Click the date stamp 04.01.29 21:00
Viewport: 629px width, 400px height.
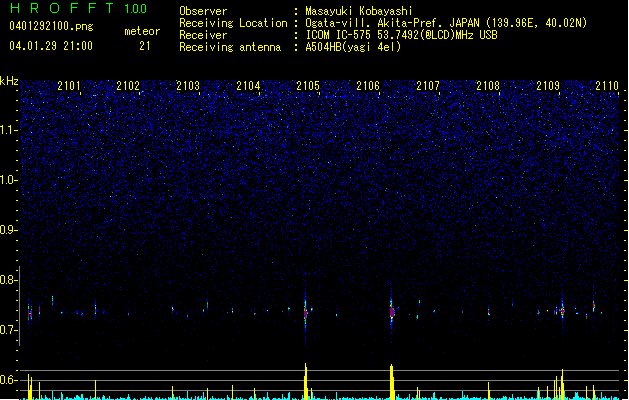[x=51, y=46]
